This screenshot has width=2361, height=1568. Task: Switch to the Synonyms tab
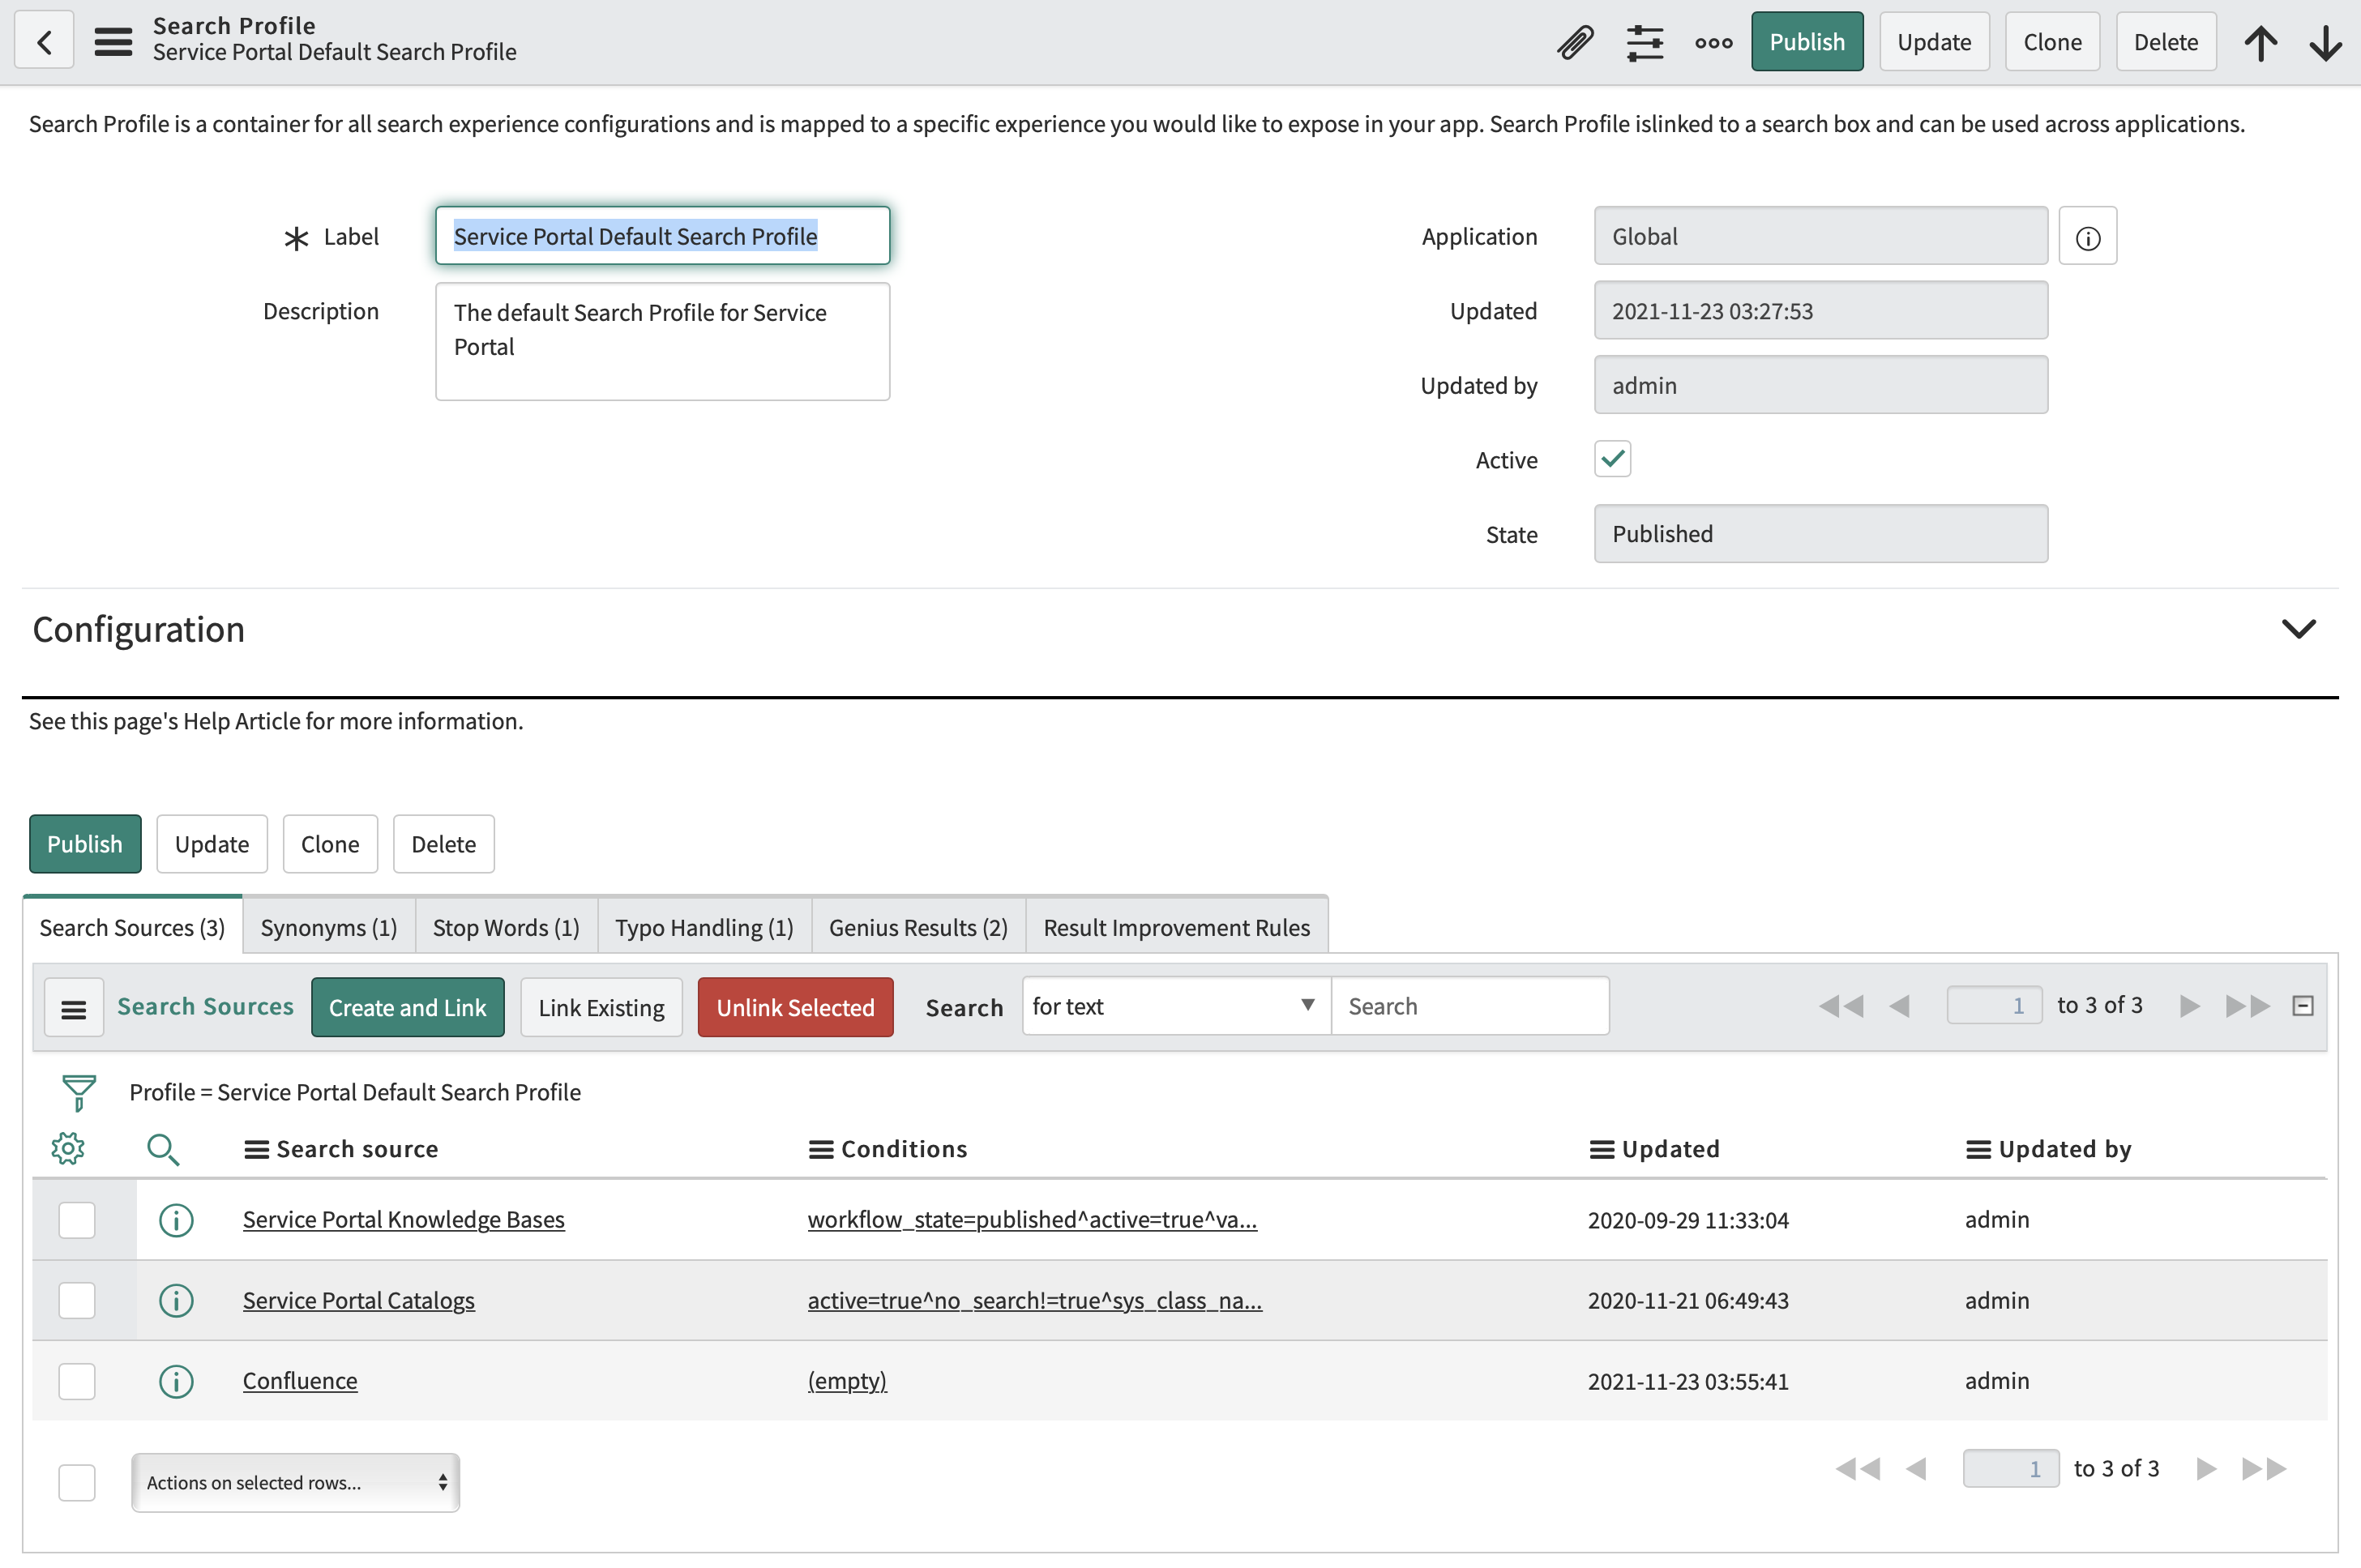[328, 927]
